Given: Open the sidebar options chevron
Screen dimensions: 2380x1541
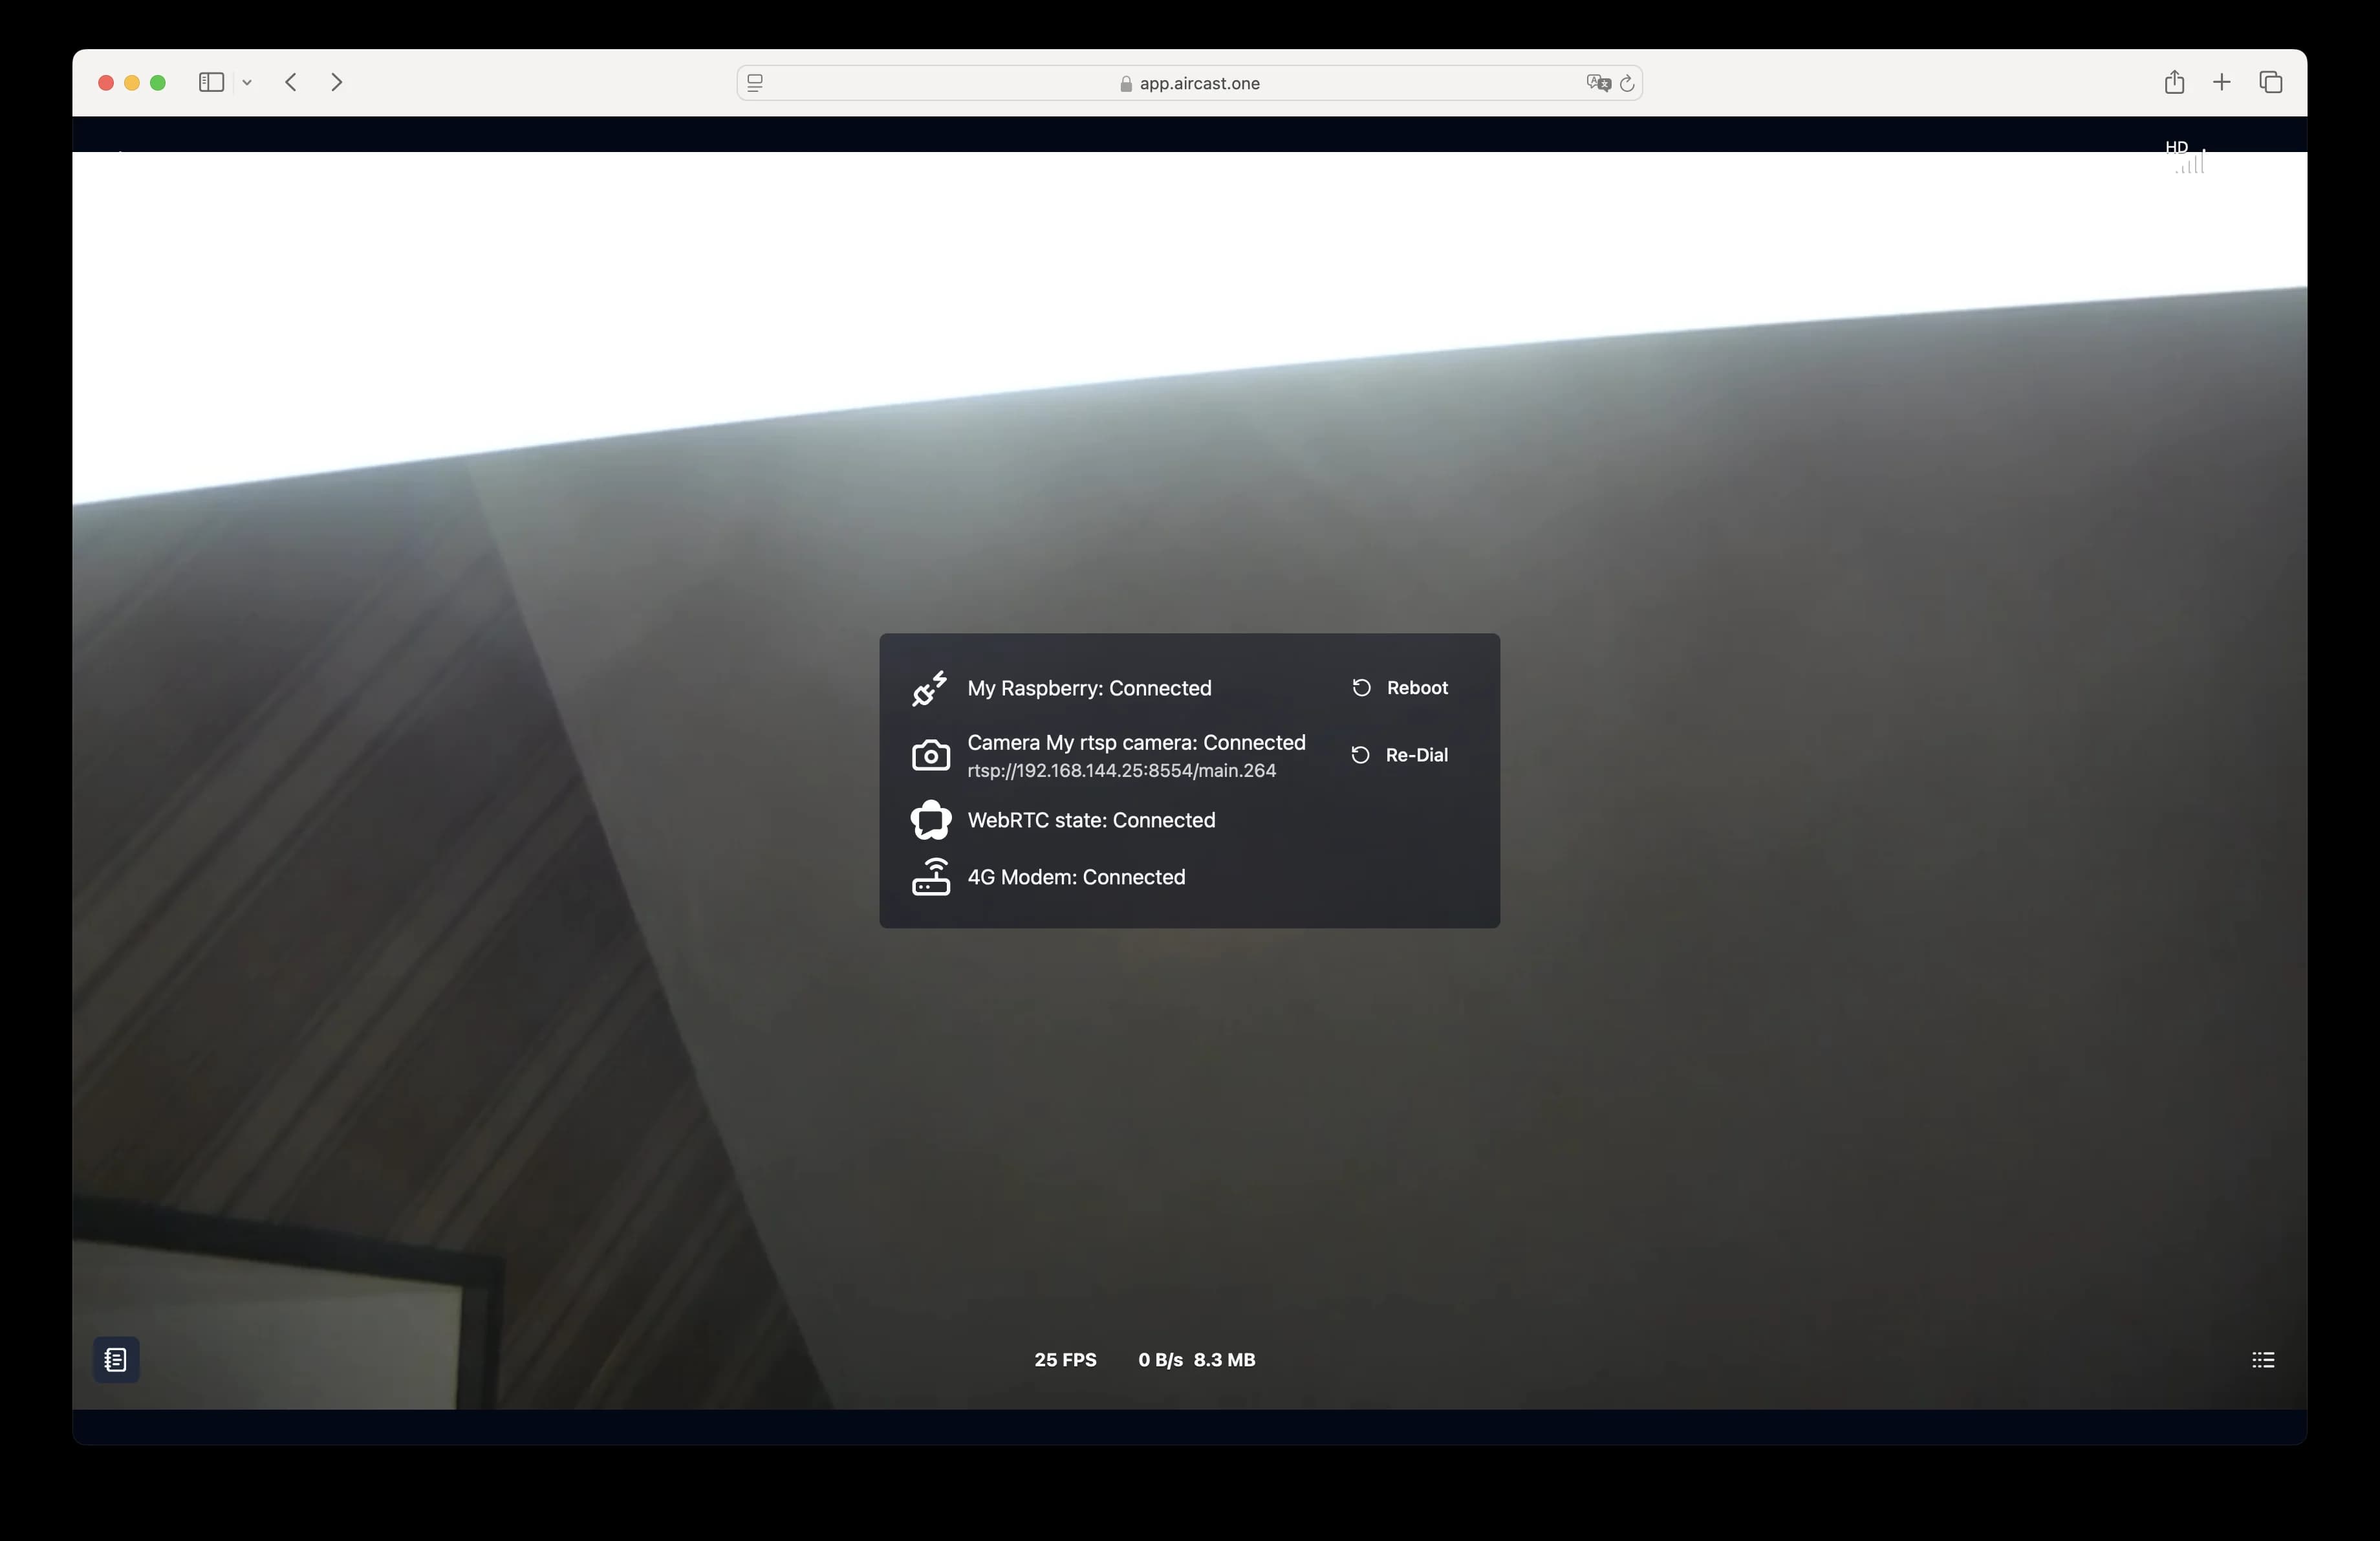Looking at the screenshot, I should [247, 82].
